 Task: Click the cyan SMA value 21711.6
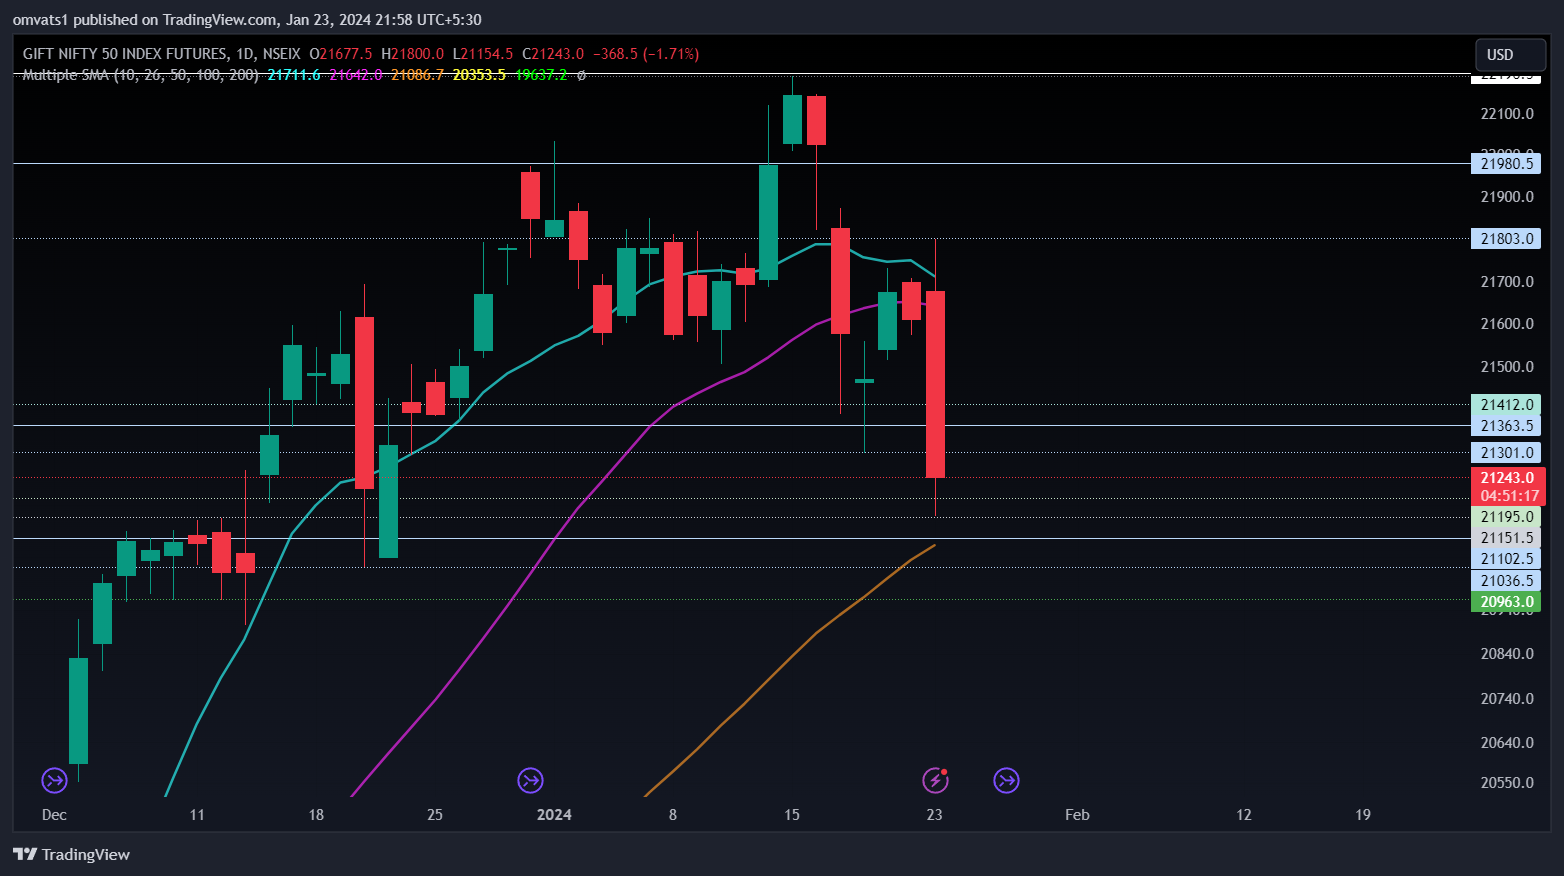(294, 75)
